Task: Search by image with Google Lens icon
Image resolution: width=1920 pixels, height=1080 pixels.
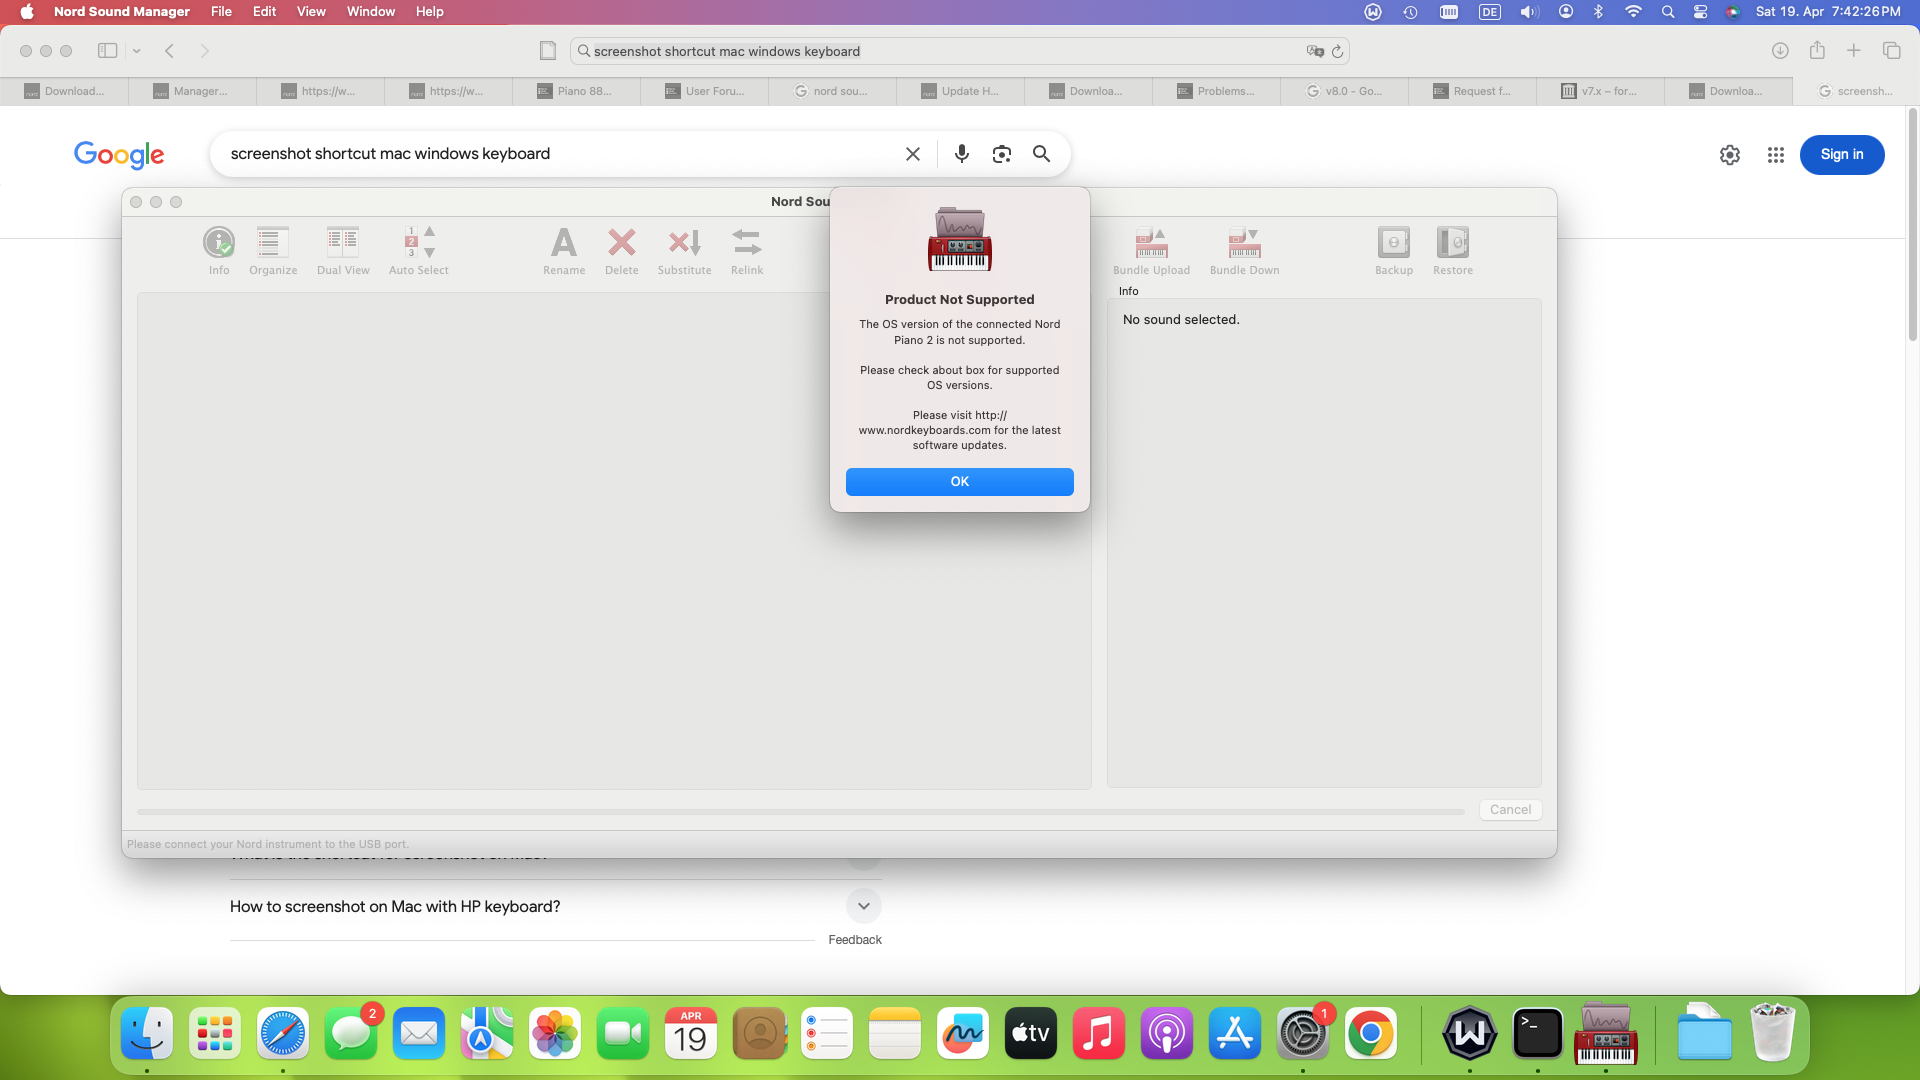Action: click(x=1001, y=154)
